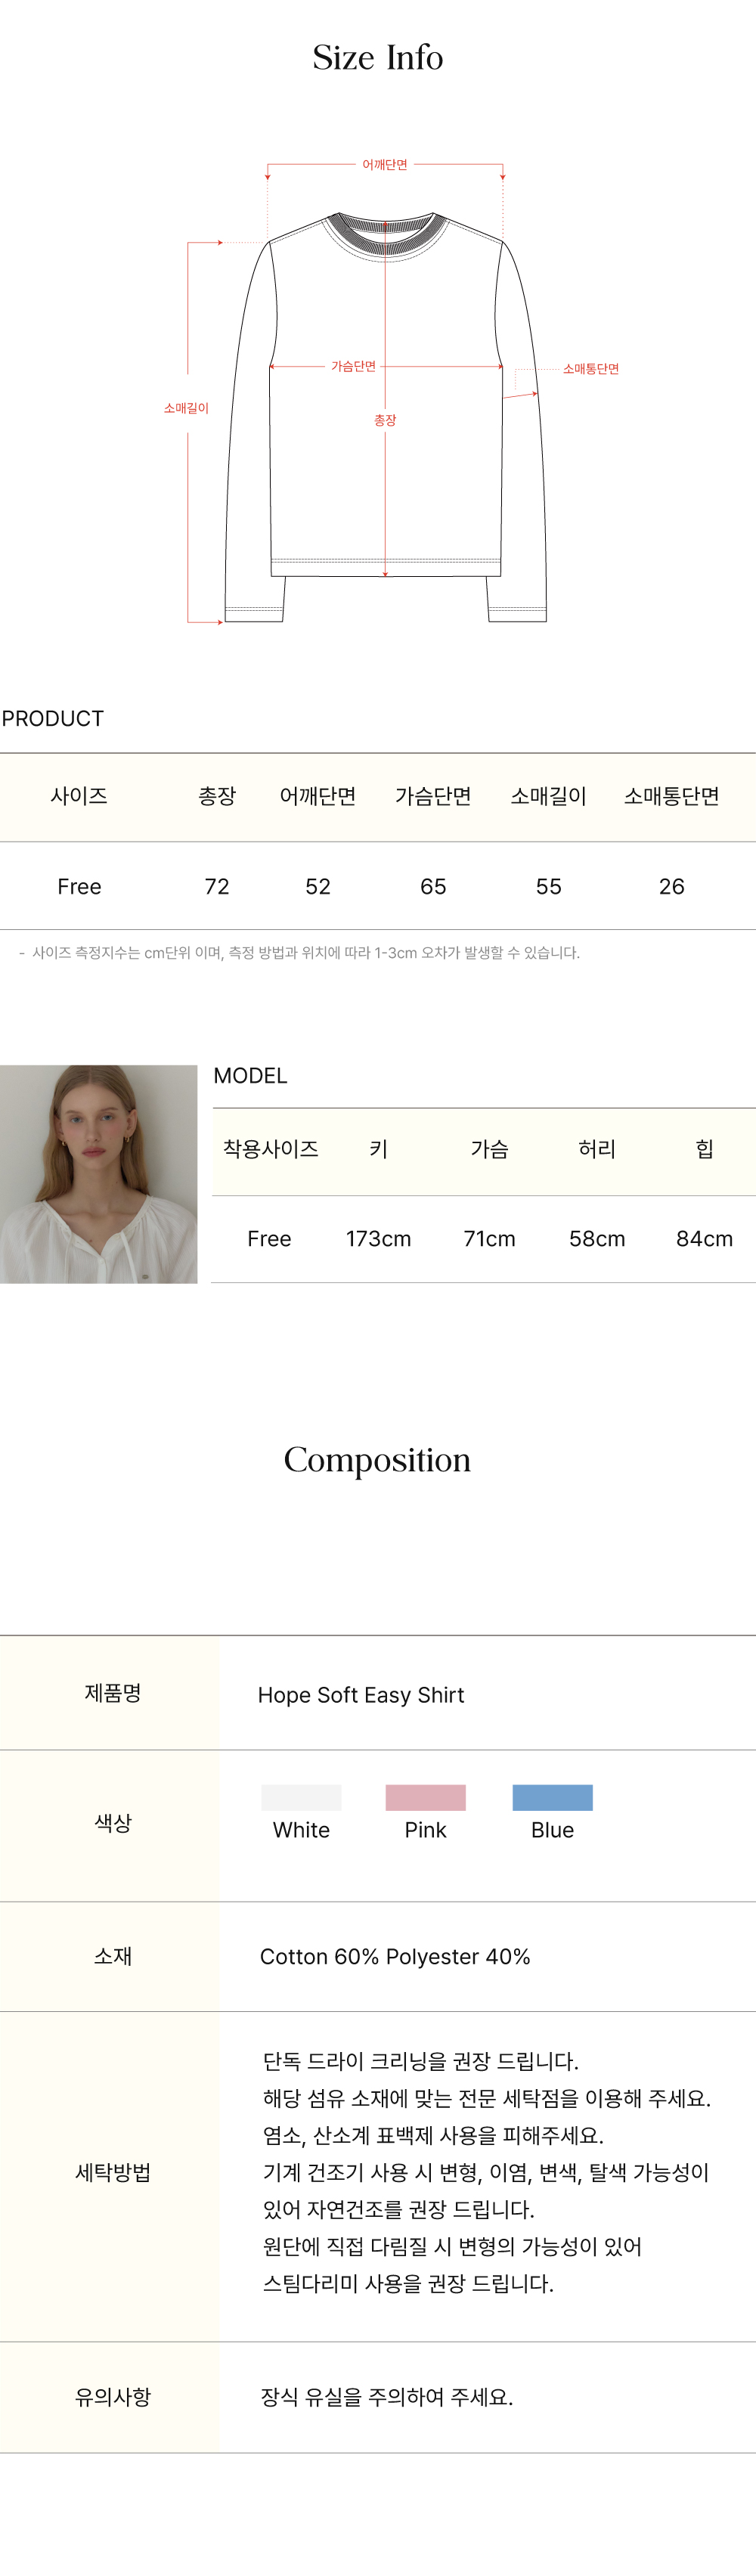Click the 총장 value 72
The height and width of the screenshot is (2576, 756).
[217, 886]
